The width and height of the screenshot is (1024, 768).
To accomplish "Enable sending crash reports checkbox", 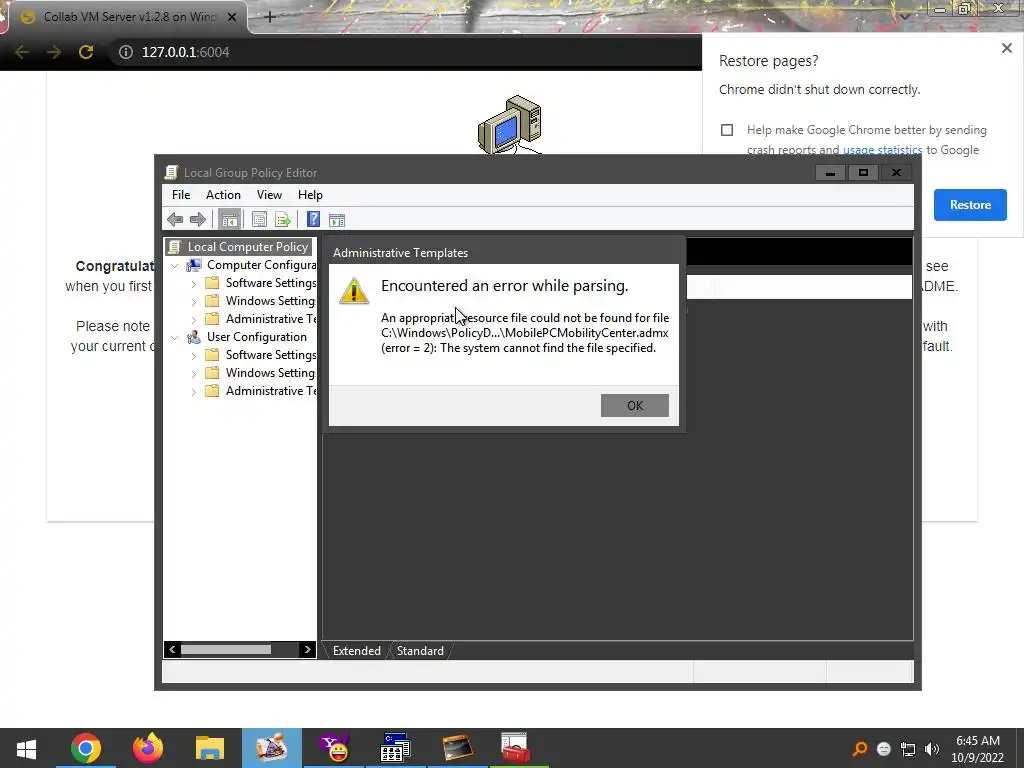I will point(727,130).
